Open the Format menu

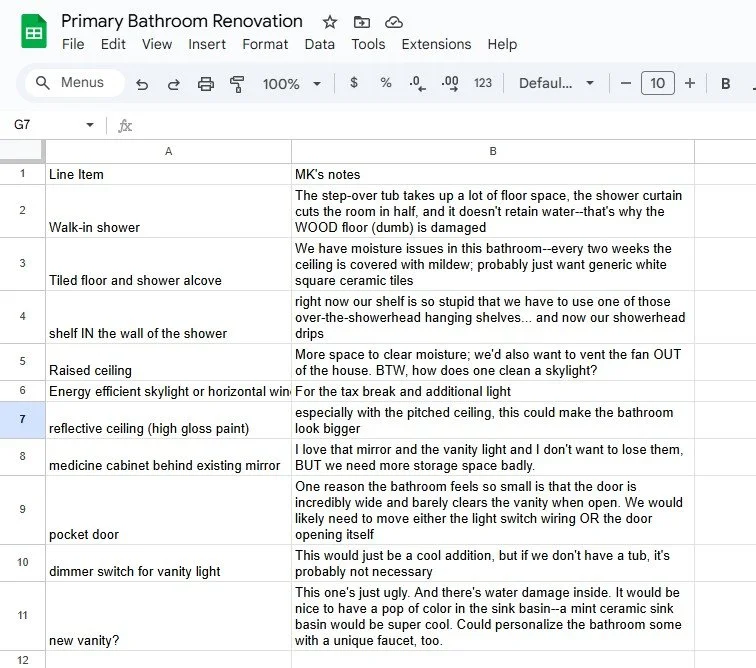[265, 44]
